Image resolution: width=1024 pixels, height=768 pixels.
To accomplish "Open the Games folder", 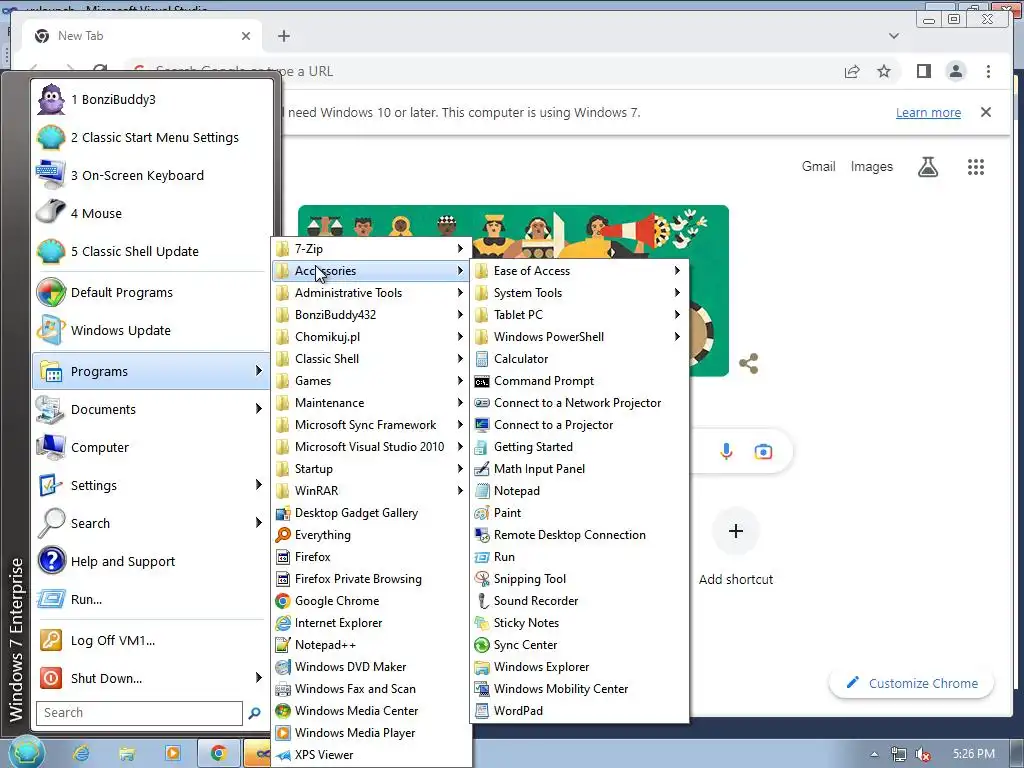I will pos(371,381).
